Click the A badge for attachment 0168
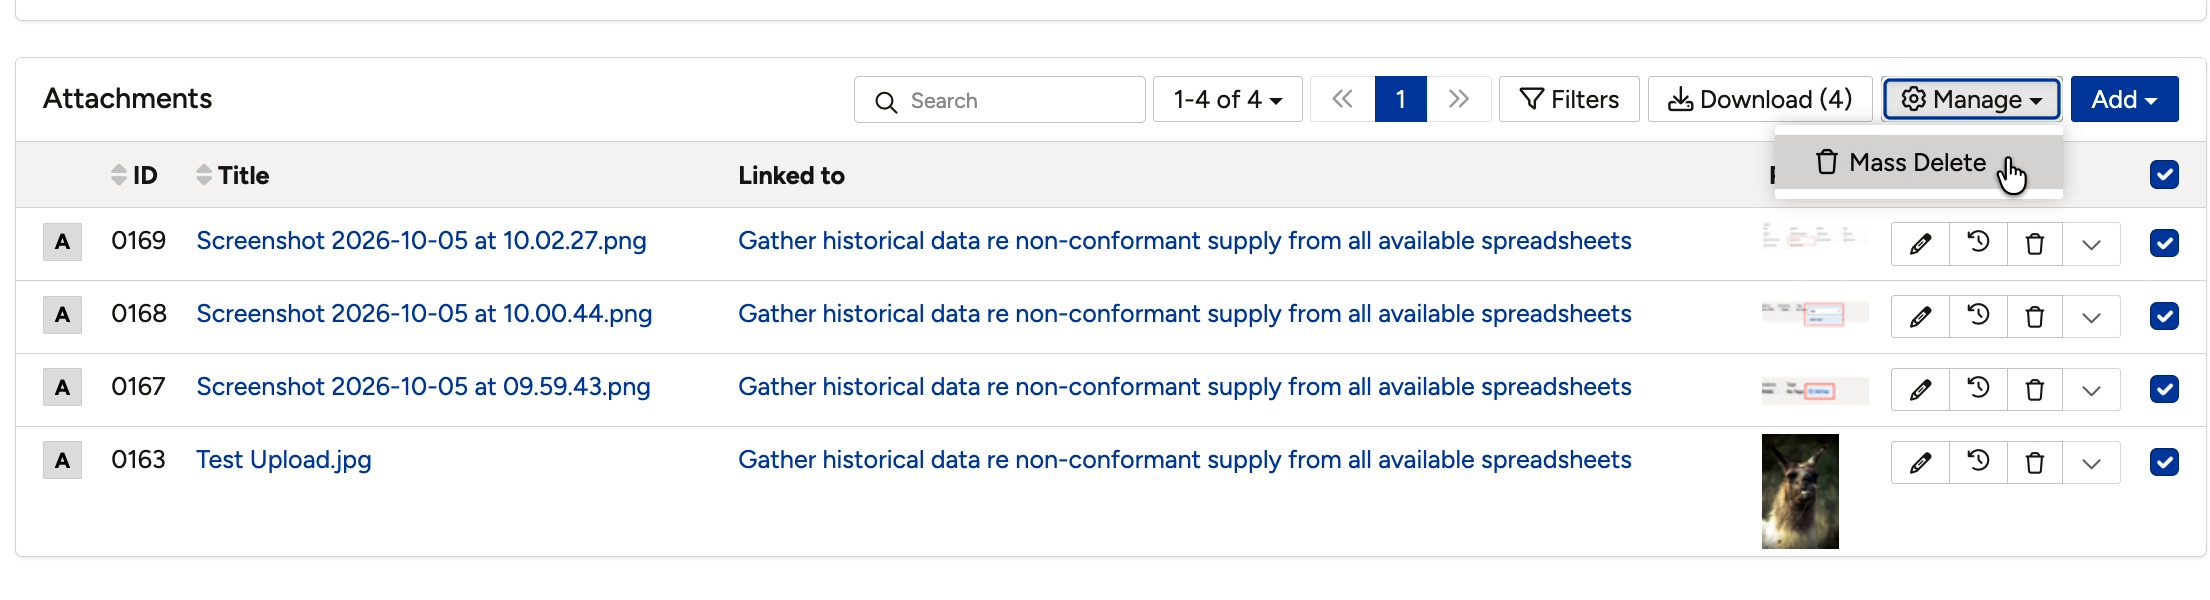The image size is (2210, 600). point(62,315)
